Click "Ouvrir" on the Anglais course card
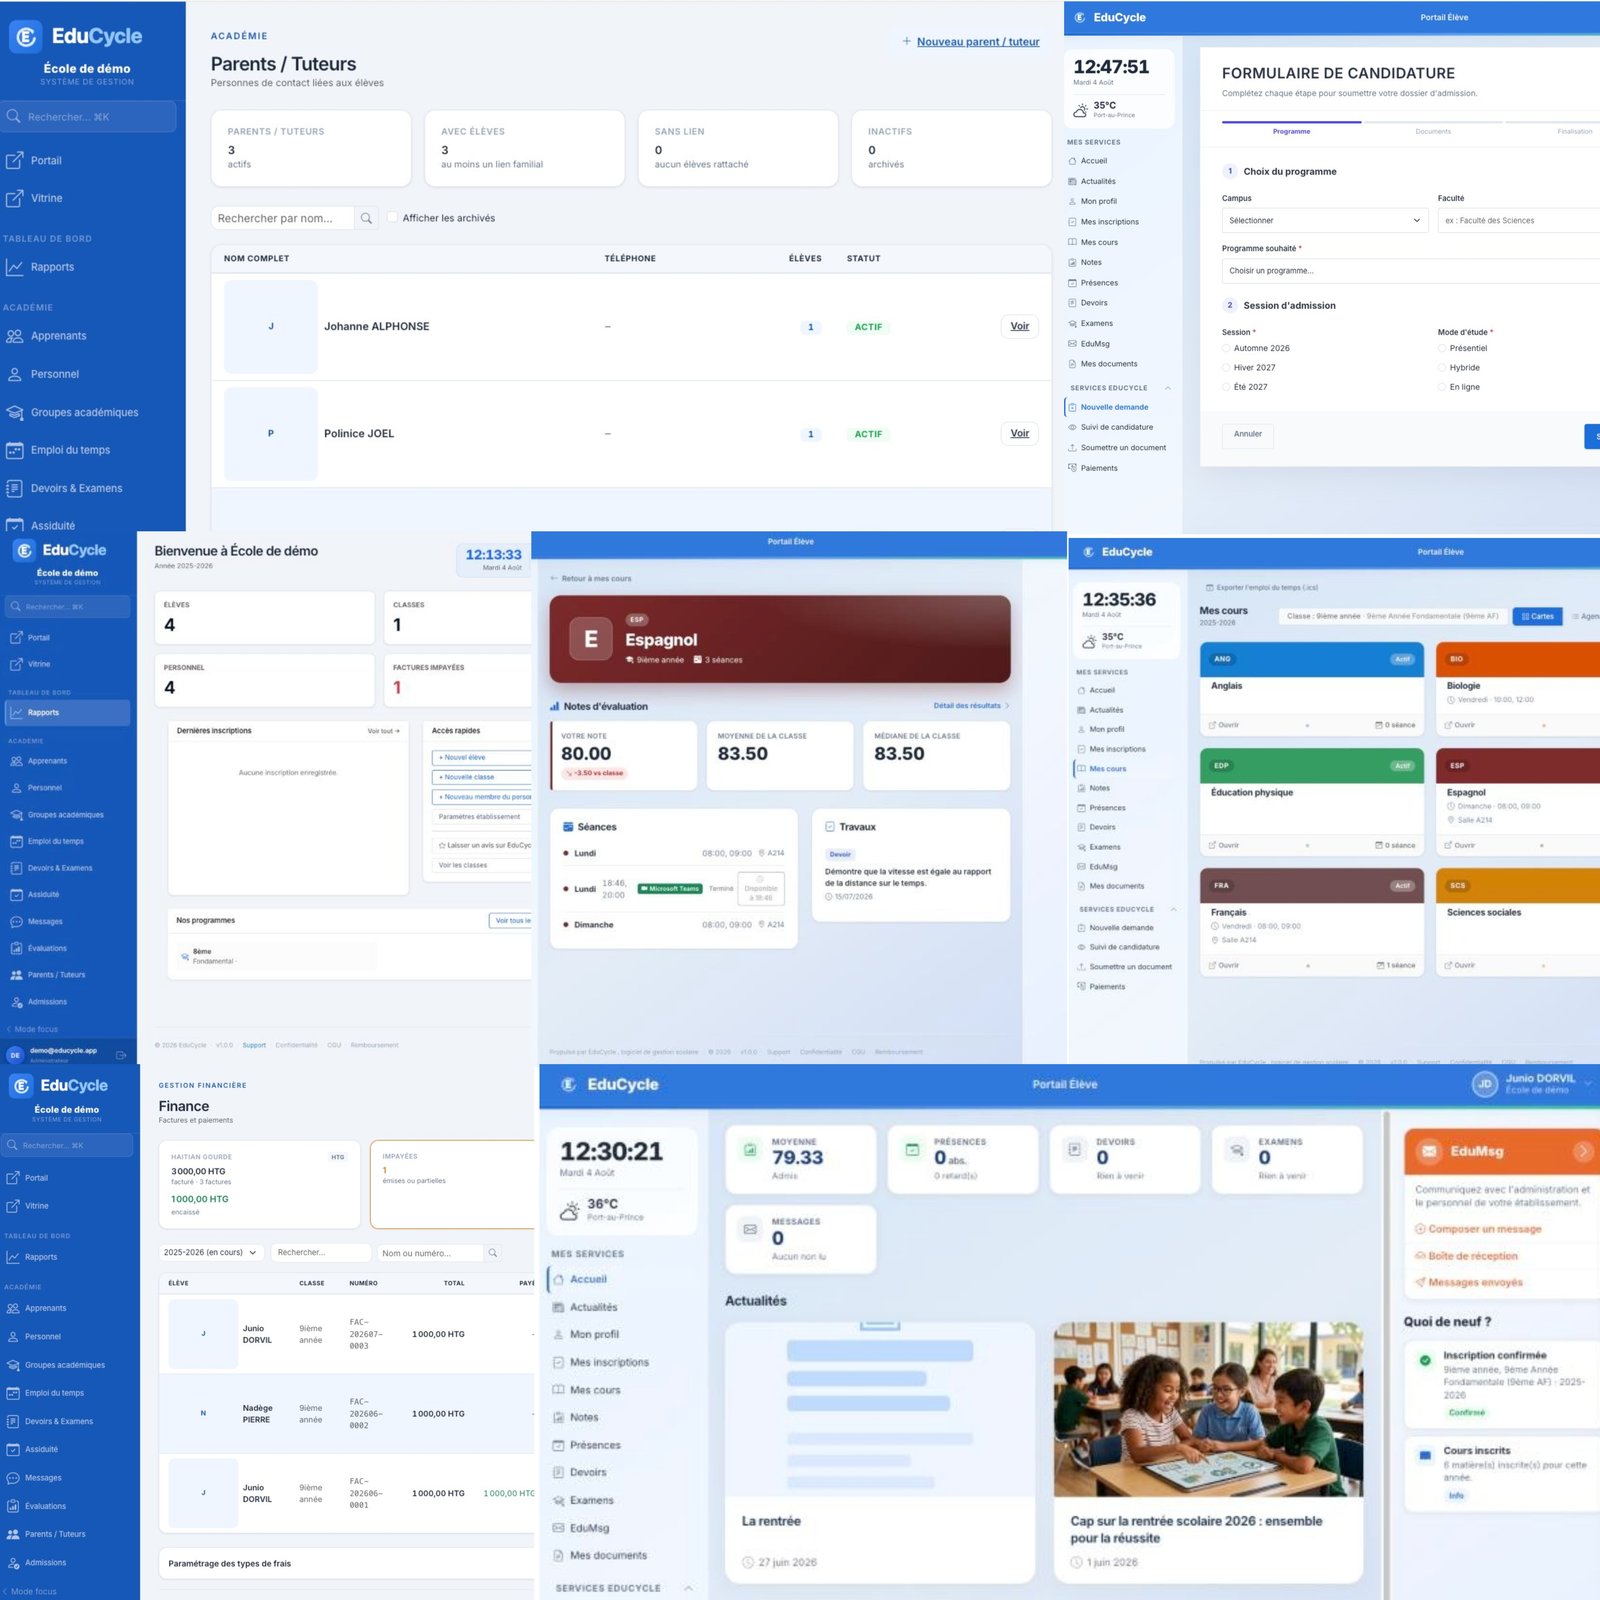 (x=1224, y=725)
